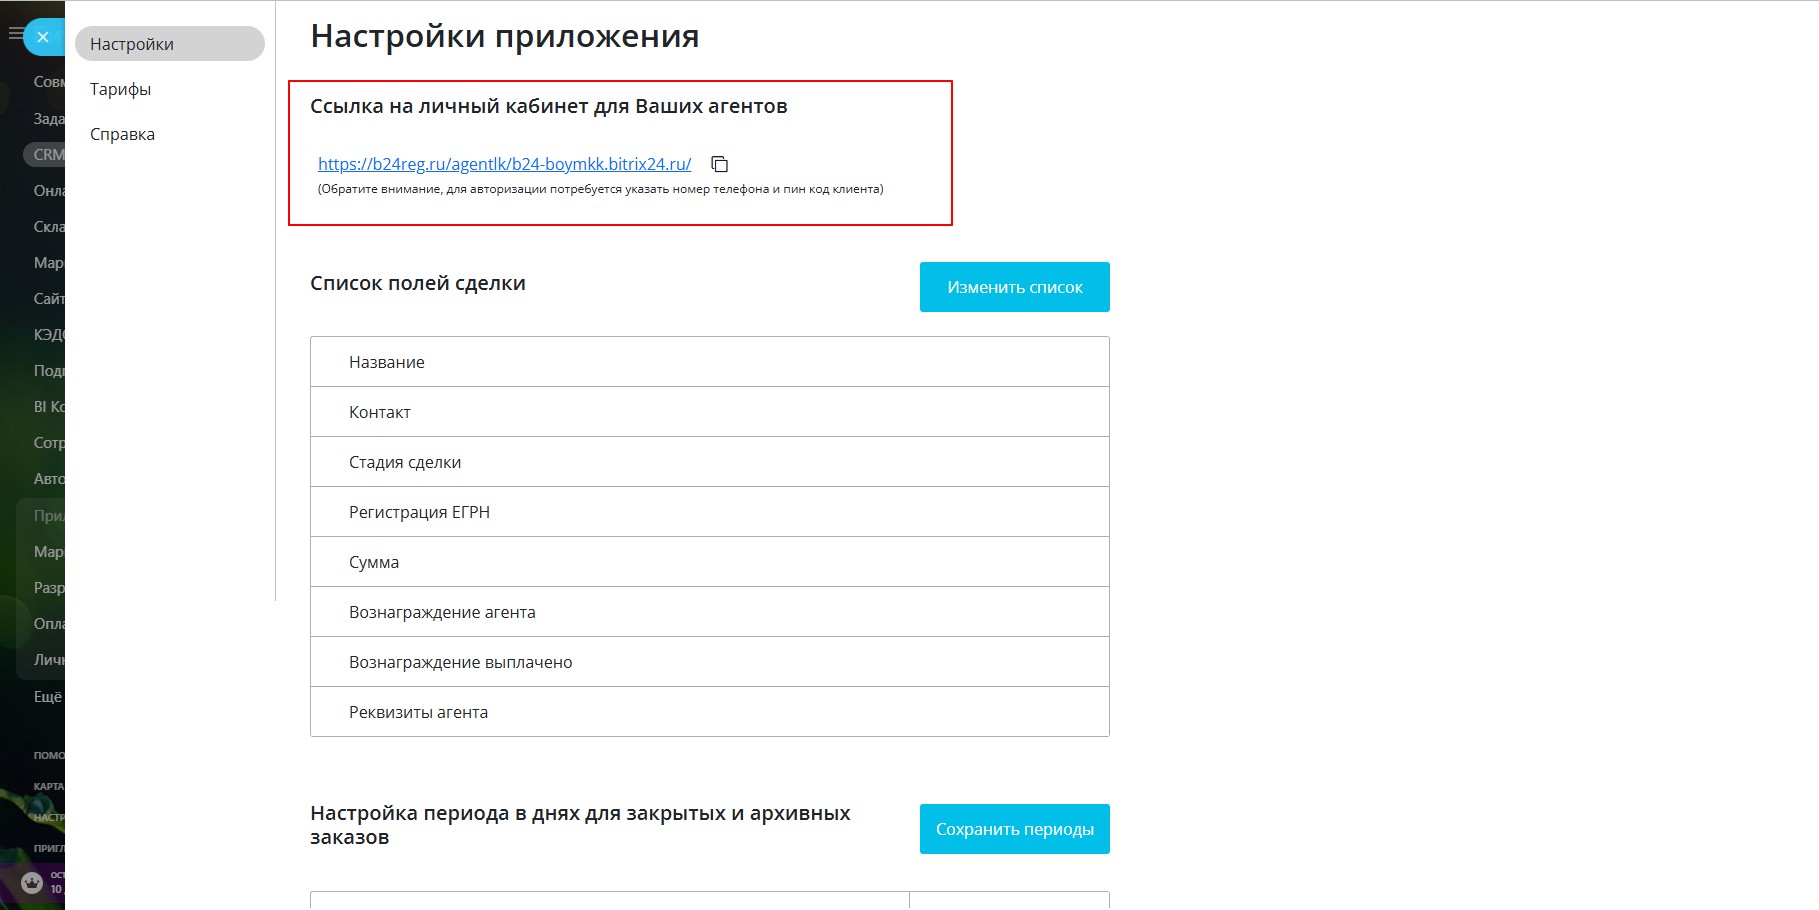This screenshot has width=1819, height=910.
Task: Click the note about phone and PIN authorization
Action: pyautogui.click(x=601, y=189)
